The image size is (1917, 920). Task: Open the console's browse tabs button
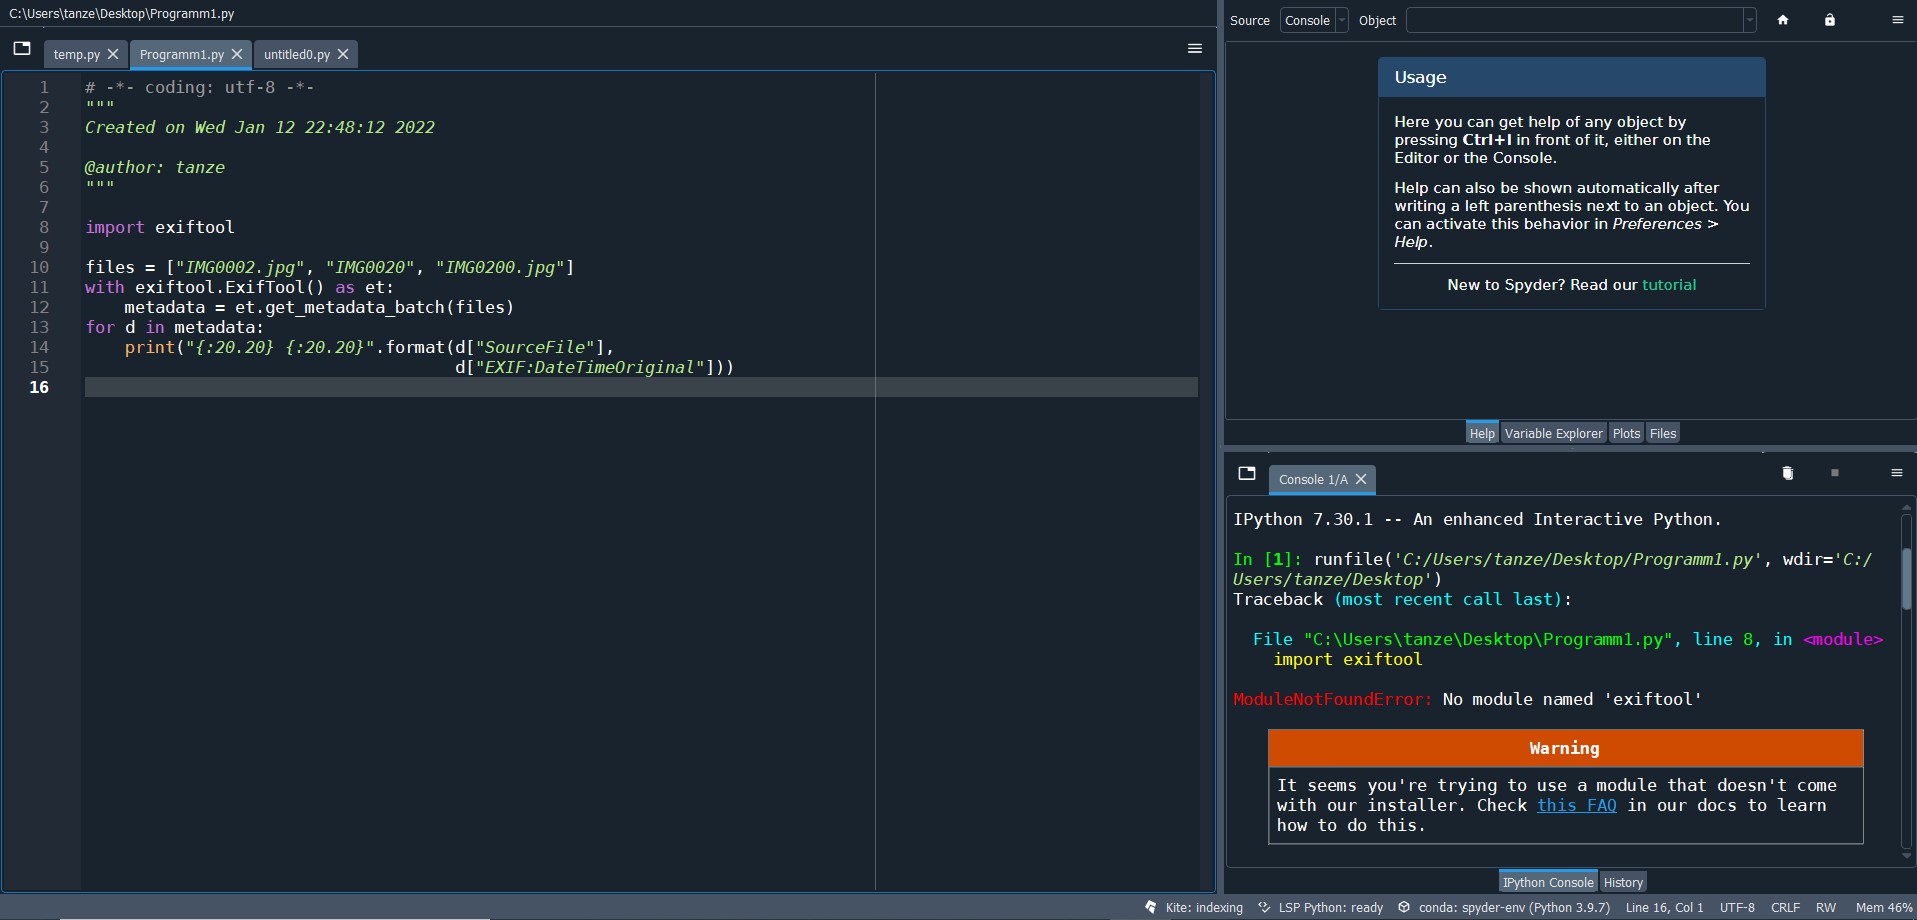click(x=1246, y=473)
